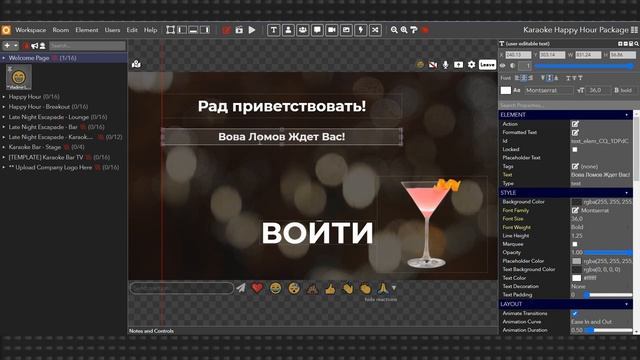Click the chat message input box
This screenshot has width=640, height=360.
[182, 288]
